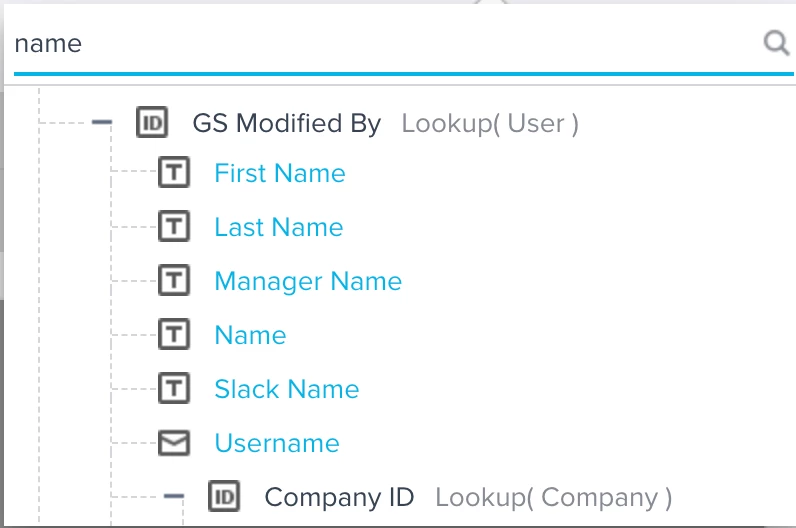Click the ID icon beside GS Modified By
Viewport: 796px width, 528px height.
[152, 122]
